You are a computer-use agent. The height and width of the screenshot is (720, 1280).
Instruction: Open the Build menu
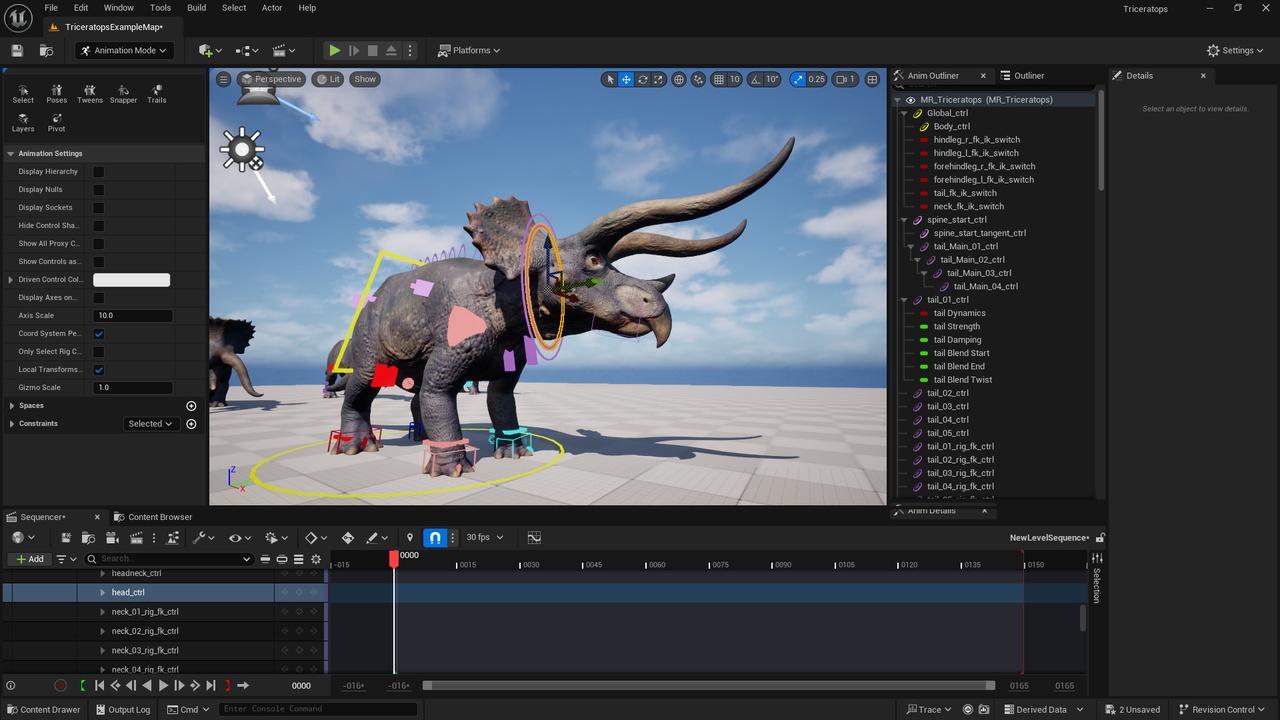pos(197,7)
